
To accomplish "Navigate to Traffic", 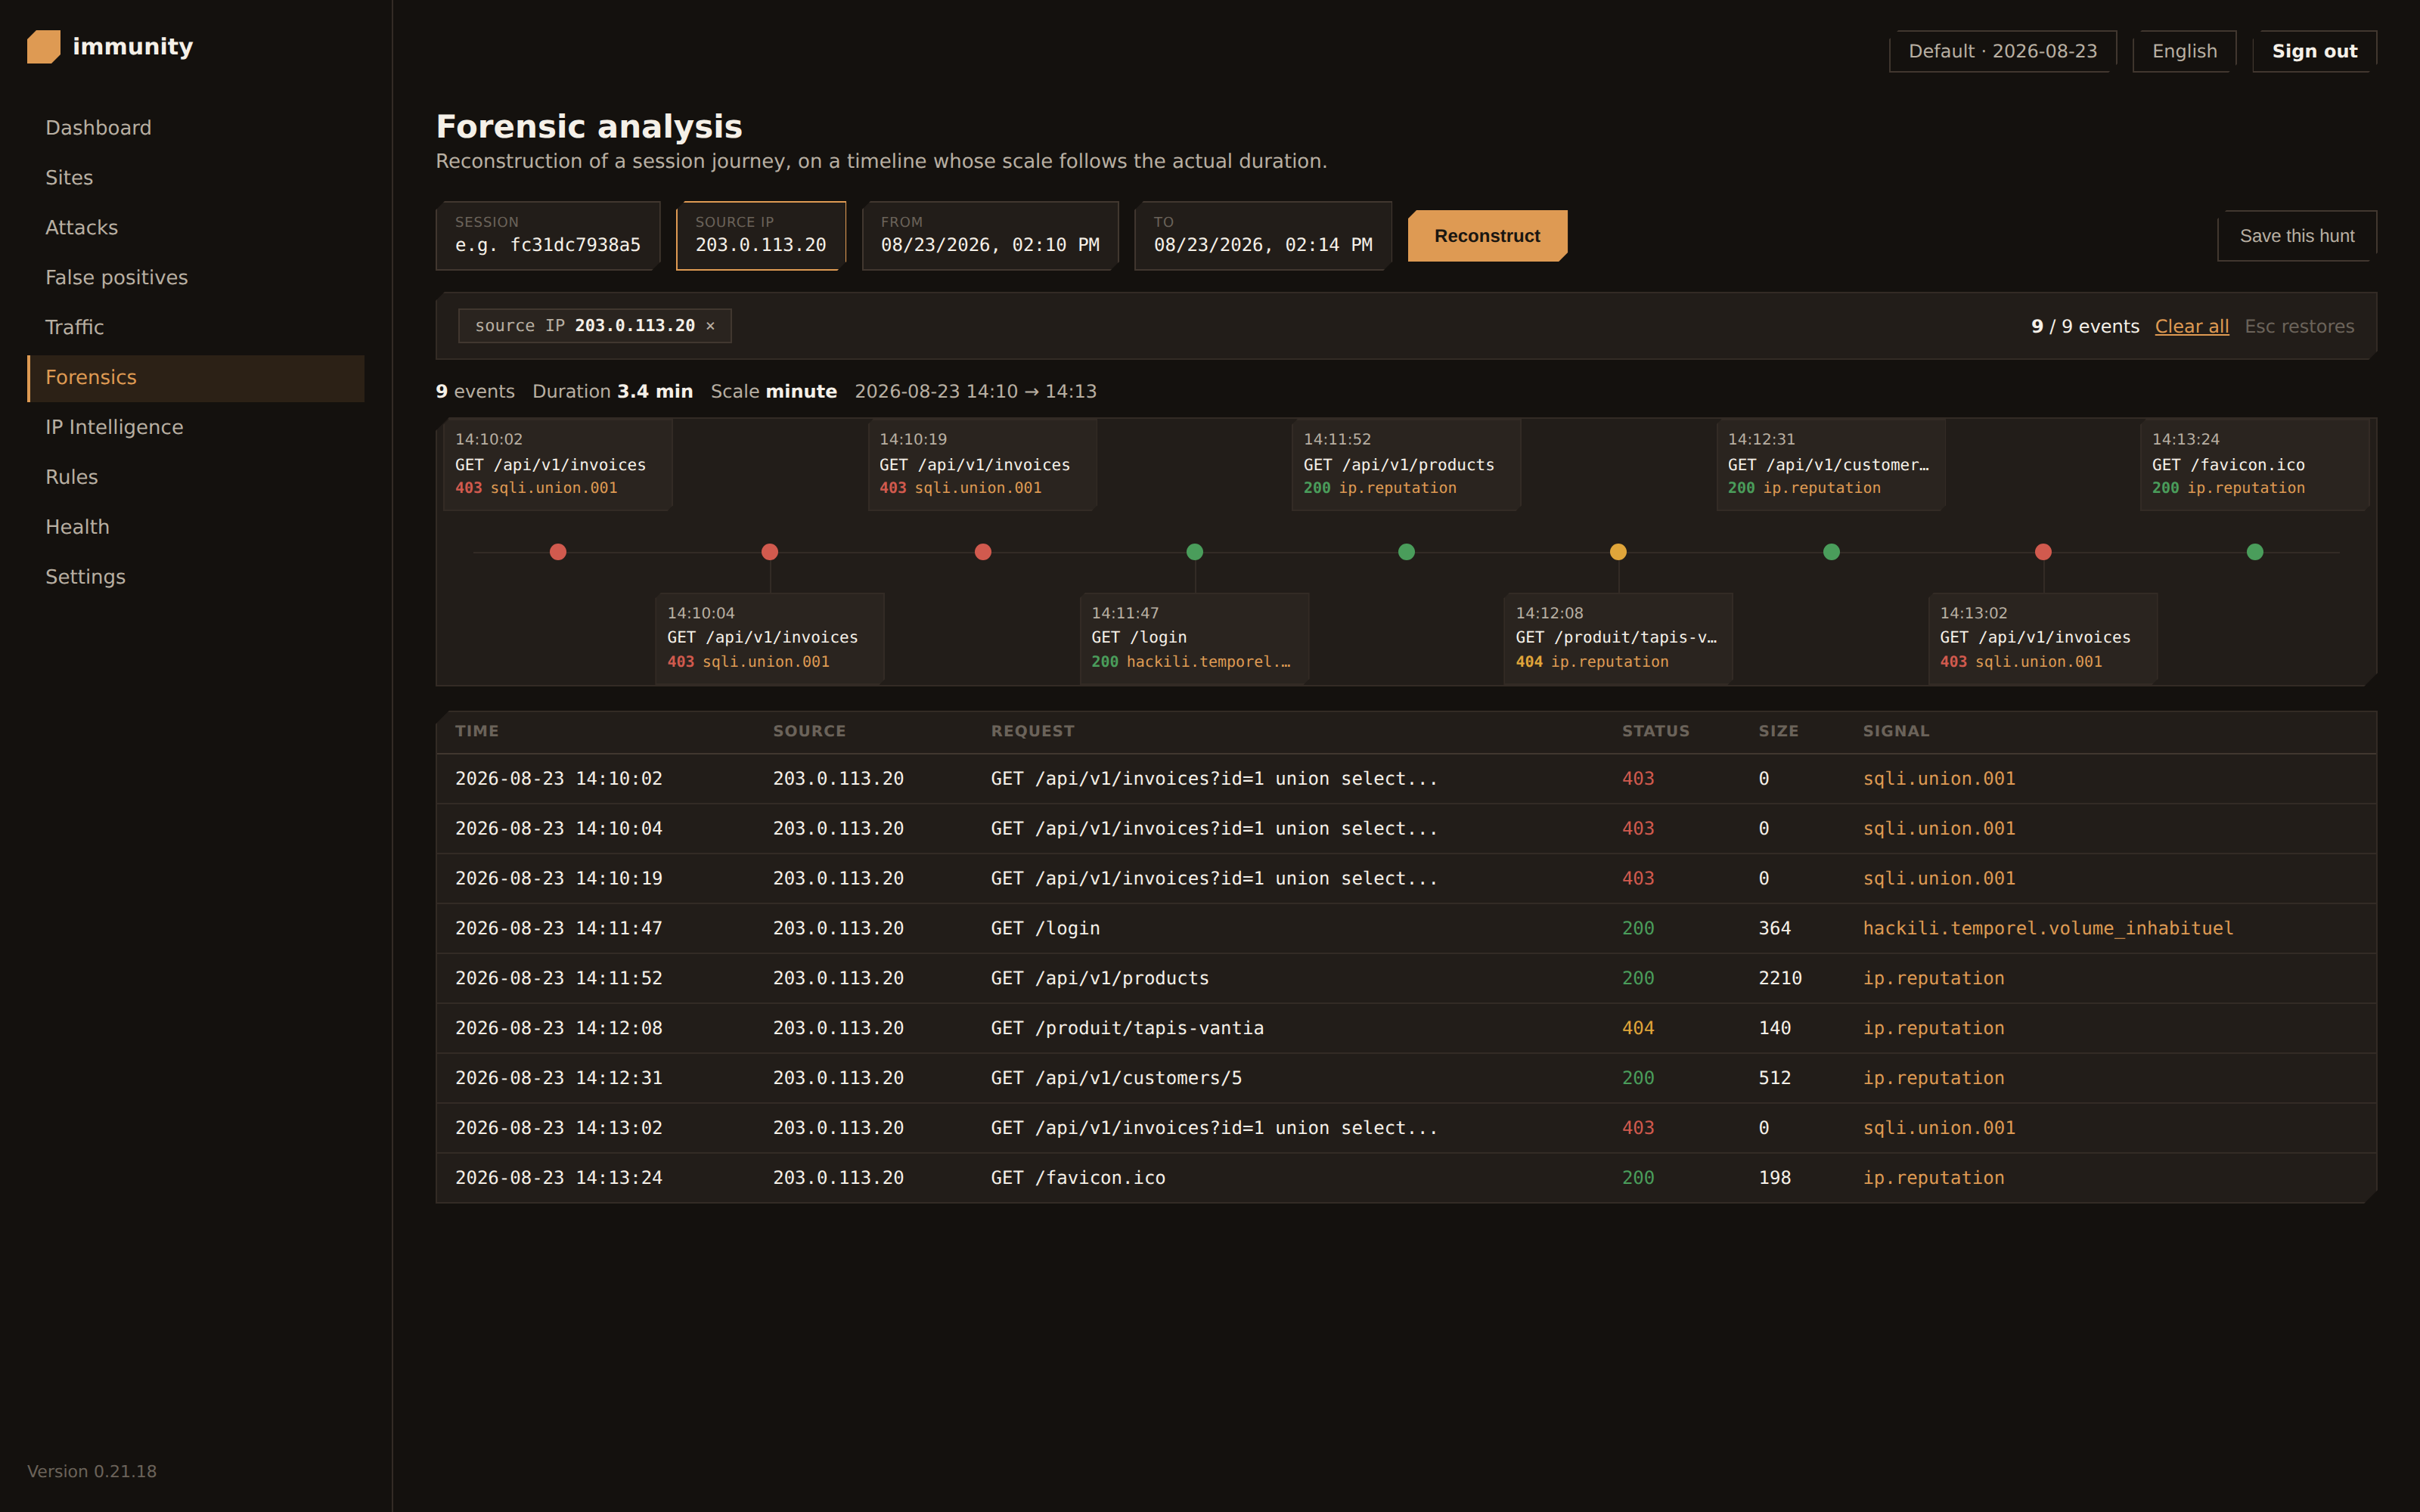I will coord(196,328).
